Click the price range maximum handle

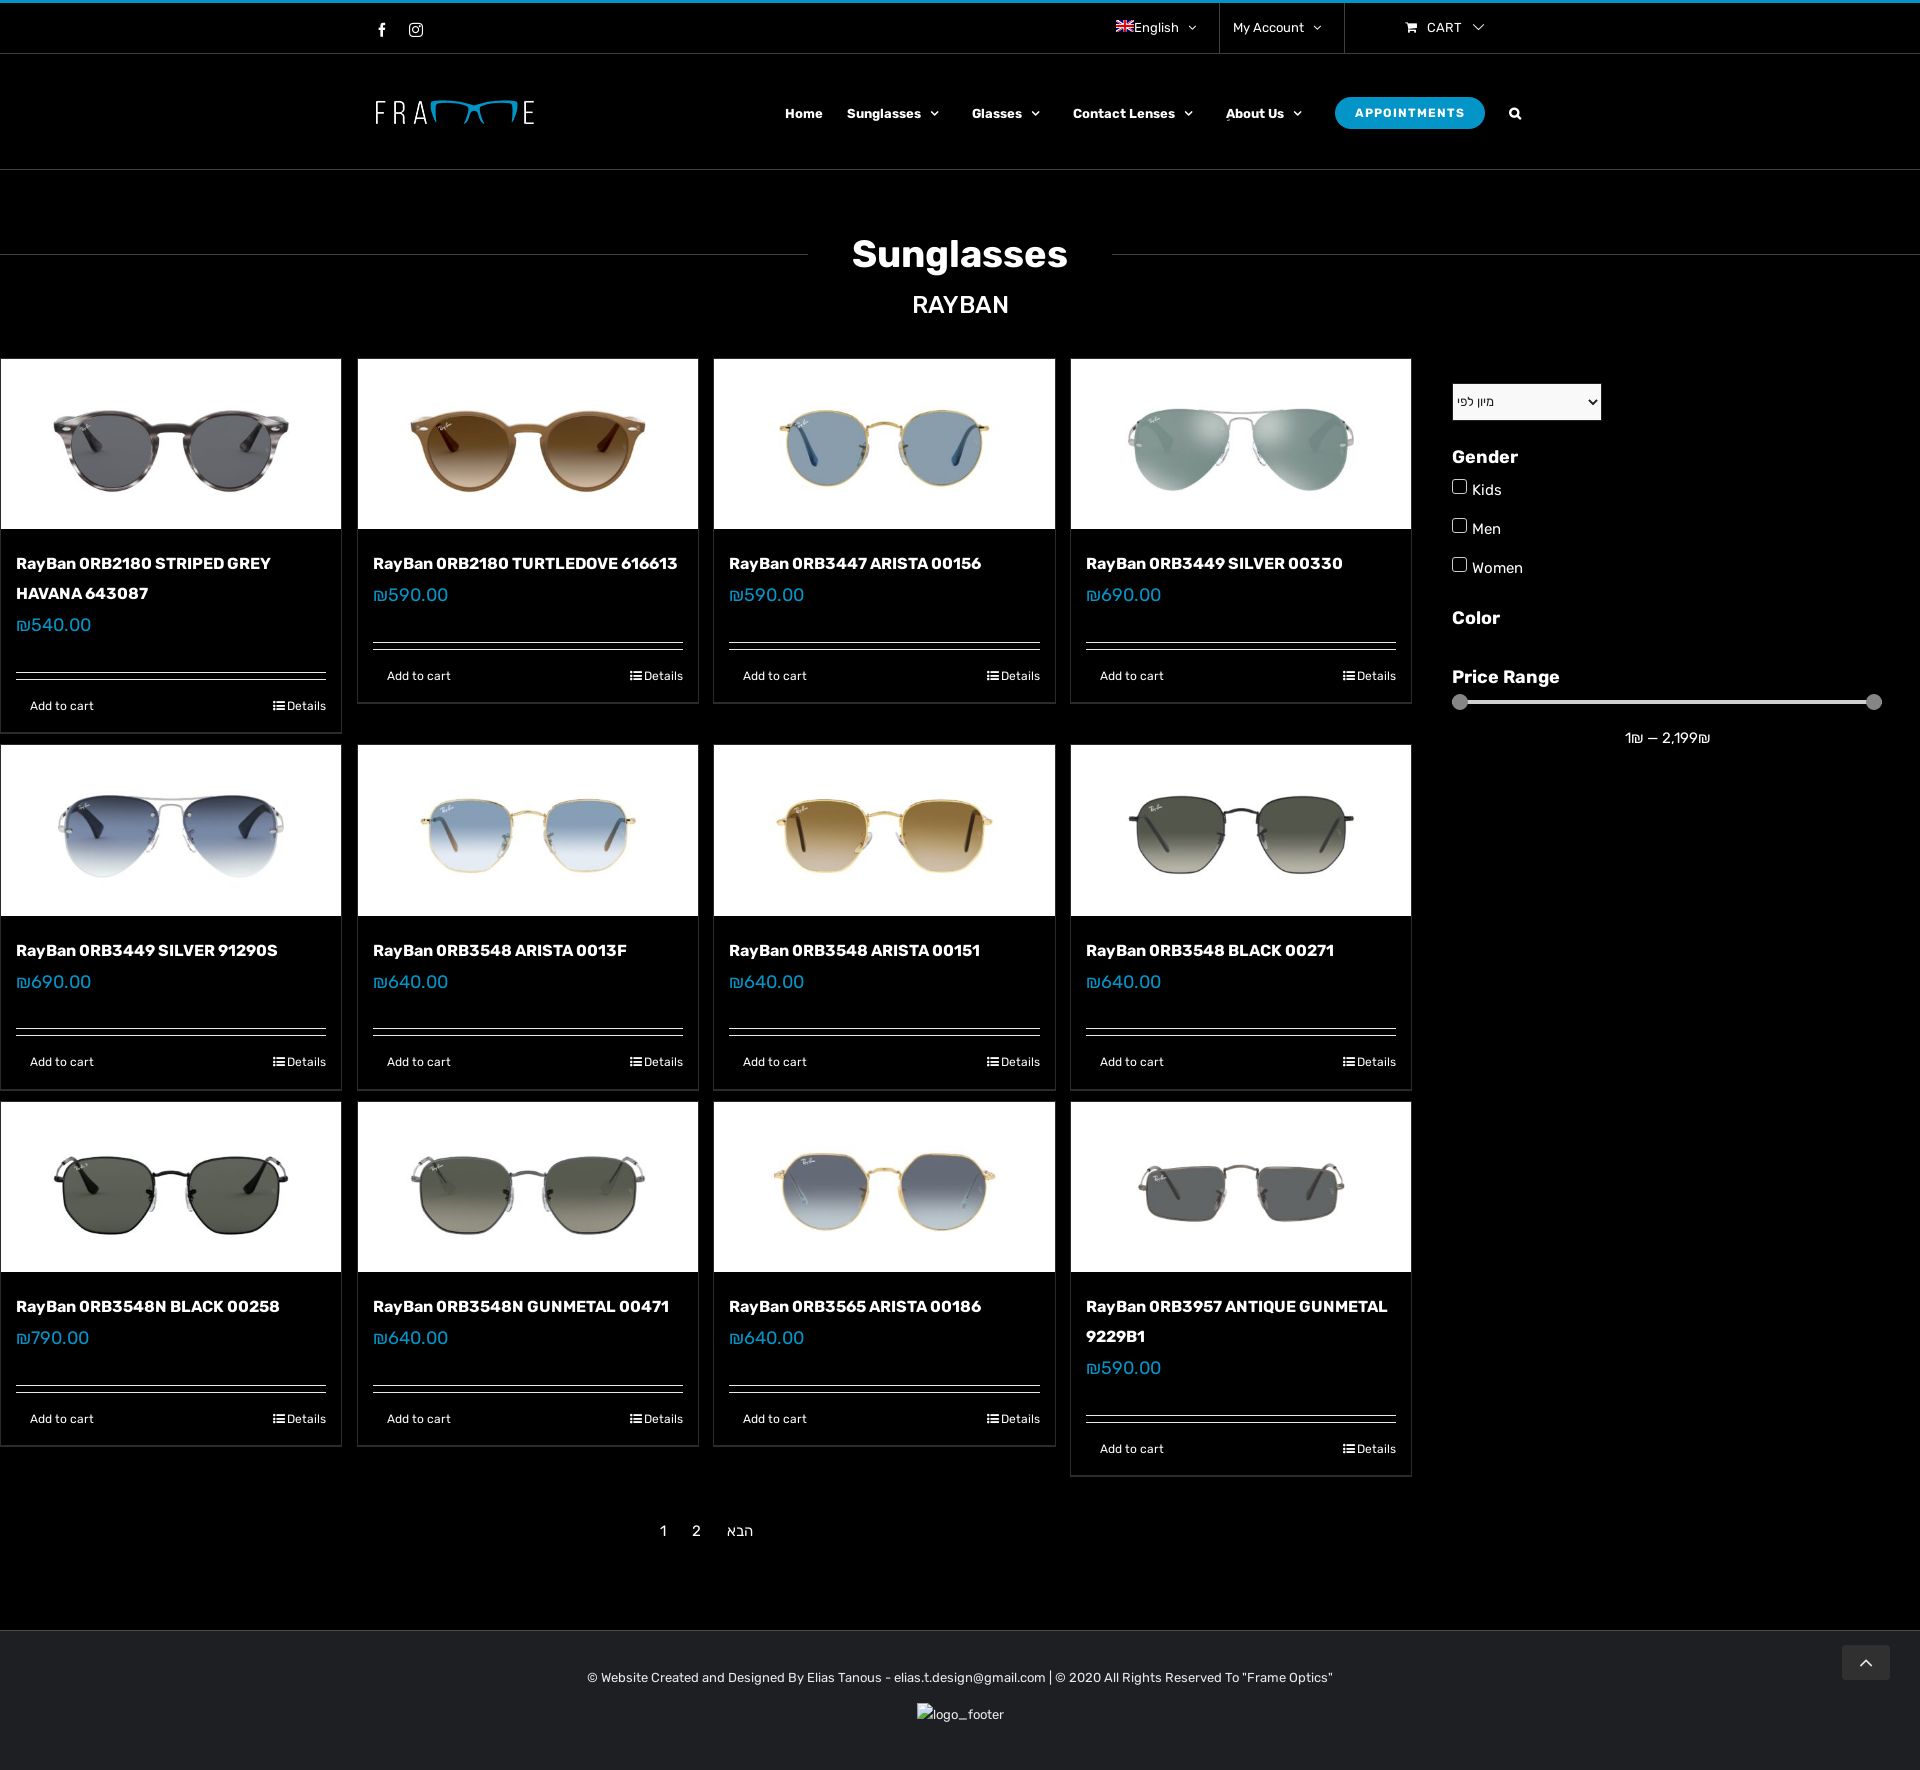[1874, 702]
